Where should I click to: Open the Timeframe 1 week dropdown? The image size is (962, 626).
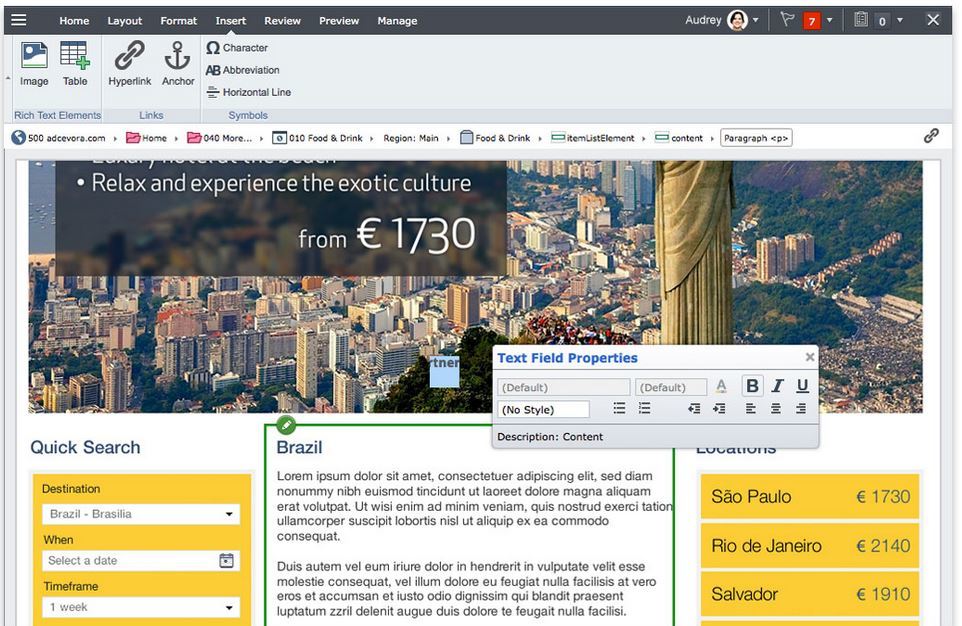click(141, 607)
